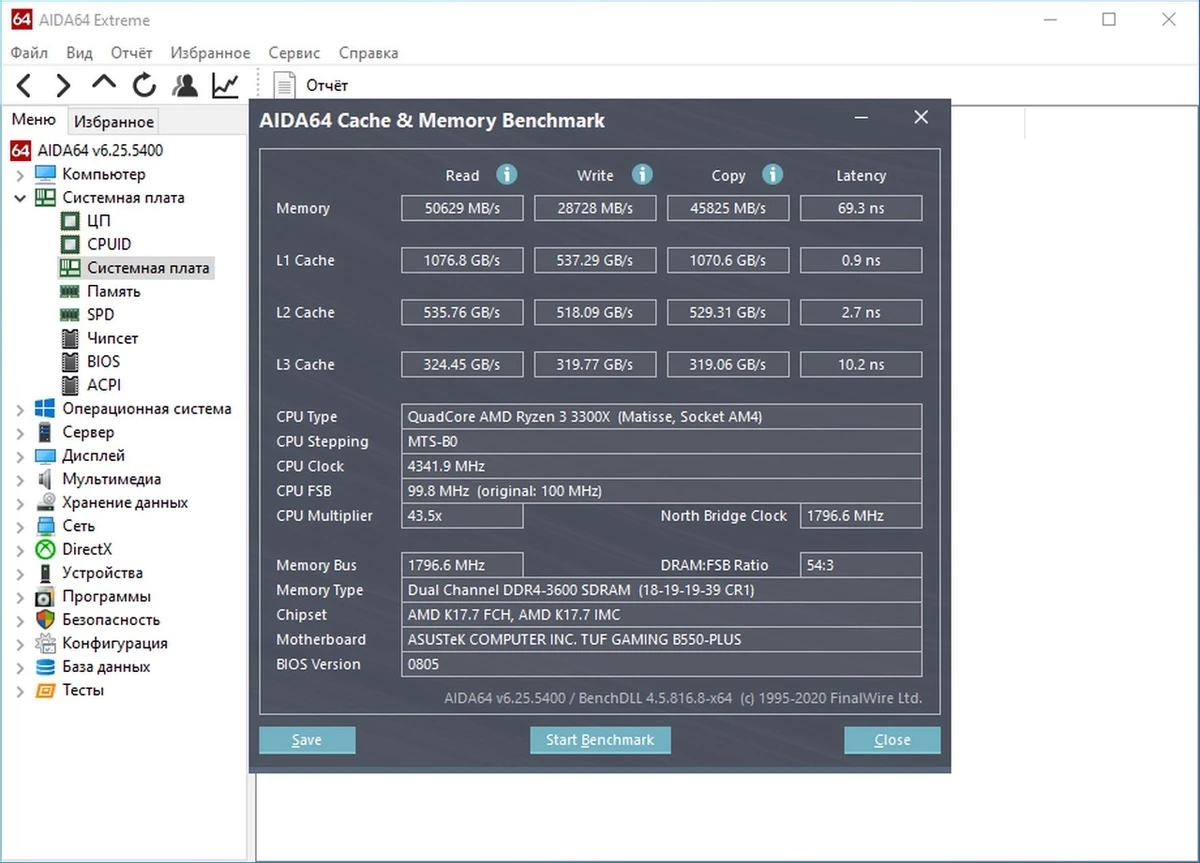Image resolution: width=1200 pixels, height=863 pixels.
Task: Click the info icon next to Copy
Action: 772,175
